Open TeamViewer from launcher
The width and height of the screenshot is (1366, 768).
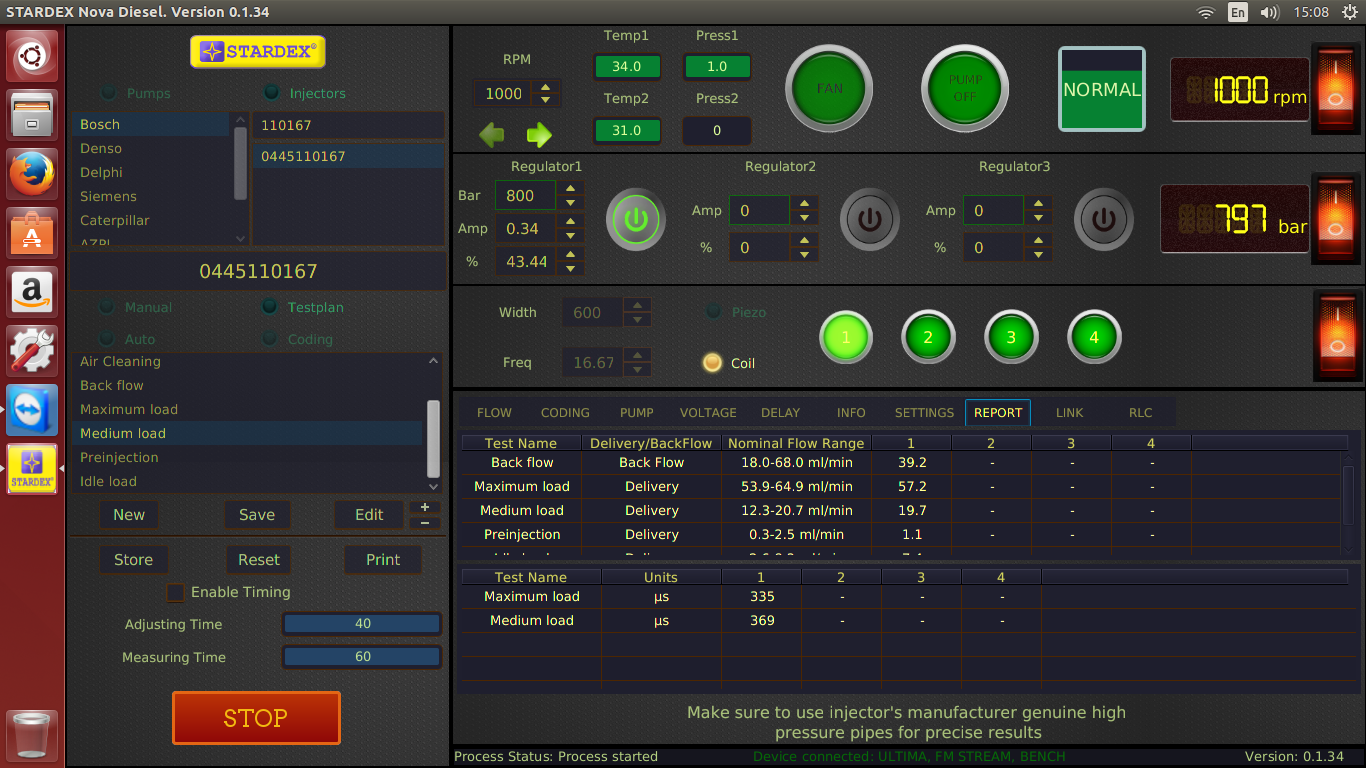click(x=32, y=410)
